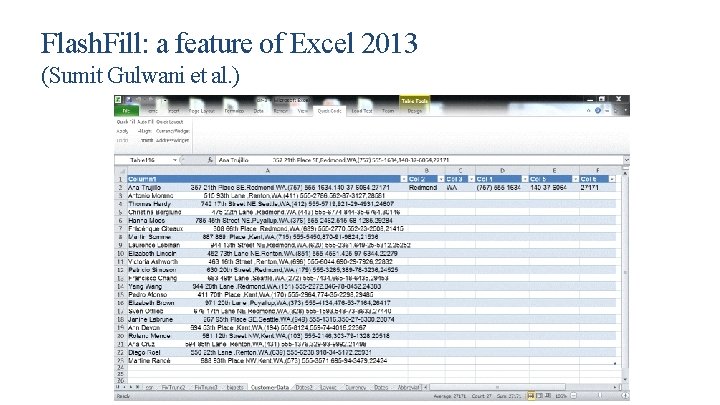720x405 pixels.
Task: Click the 100% zoom level indicator
Action: pyautogui.click(x=561, y=396)
